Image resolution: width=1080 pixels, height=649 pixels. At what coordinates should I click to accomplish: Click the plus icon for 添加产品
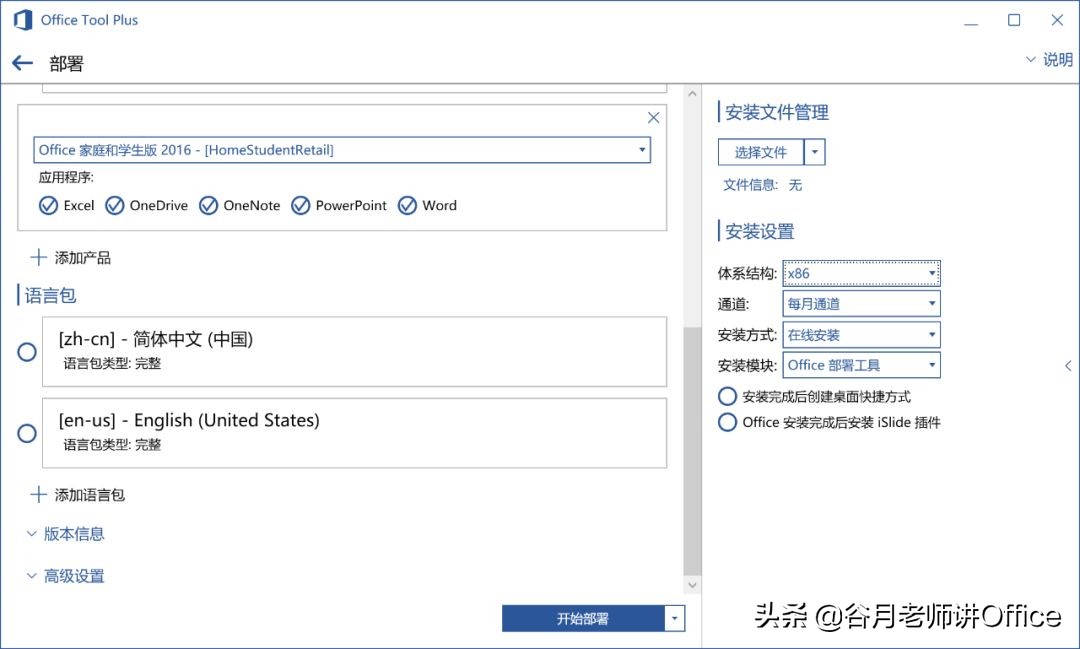(x=39, y=258)
